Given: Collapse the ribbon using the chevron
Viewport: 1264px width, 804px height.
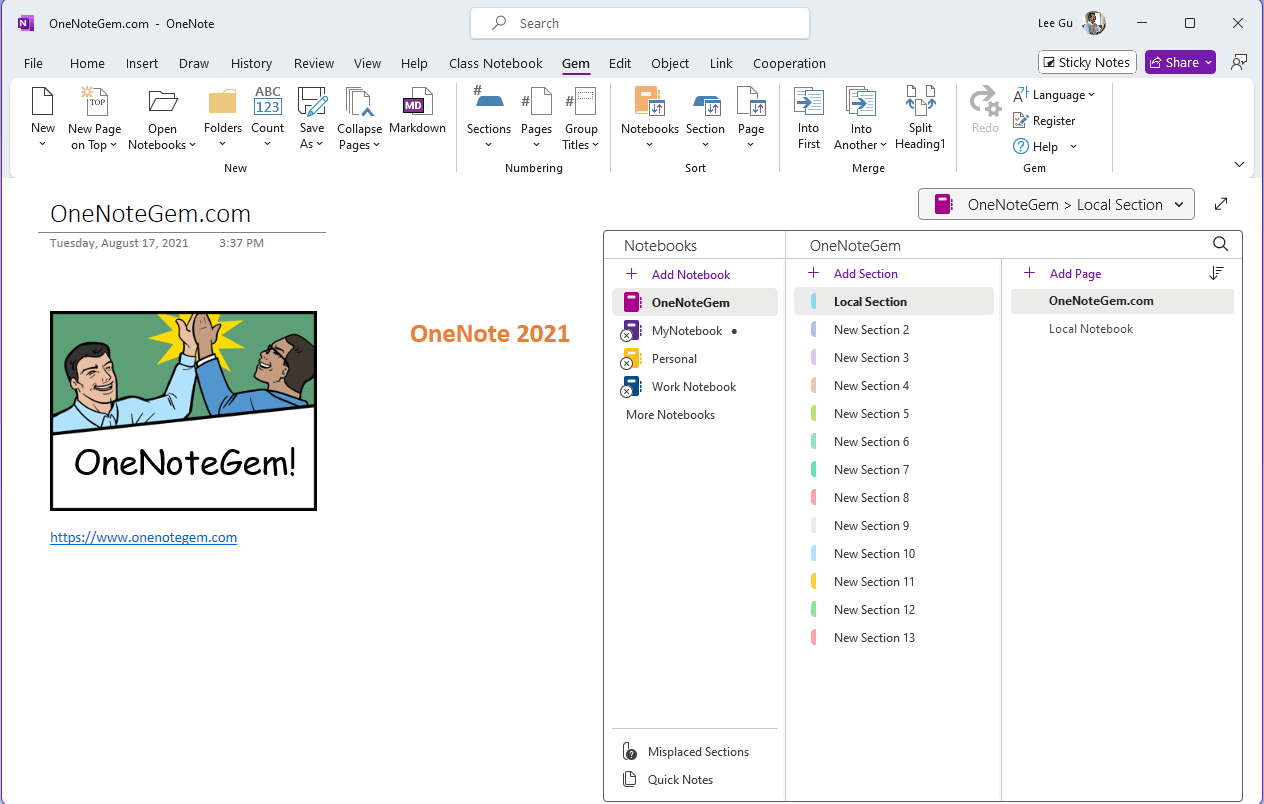Looking at the screenshot, I should pyautogui.click(x=1240, y=165).
